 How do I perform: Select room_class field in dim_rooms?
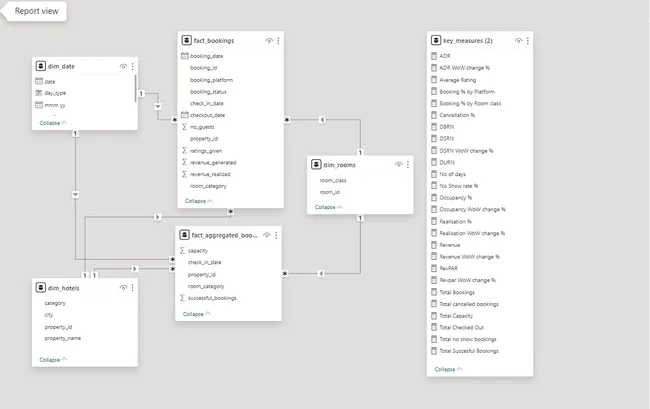coord(333,180)
